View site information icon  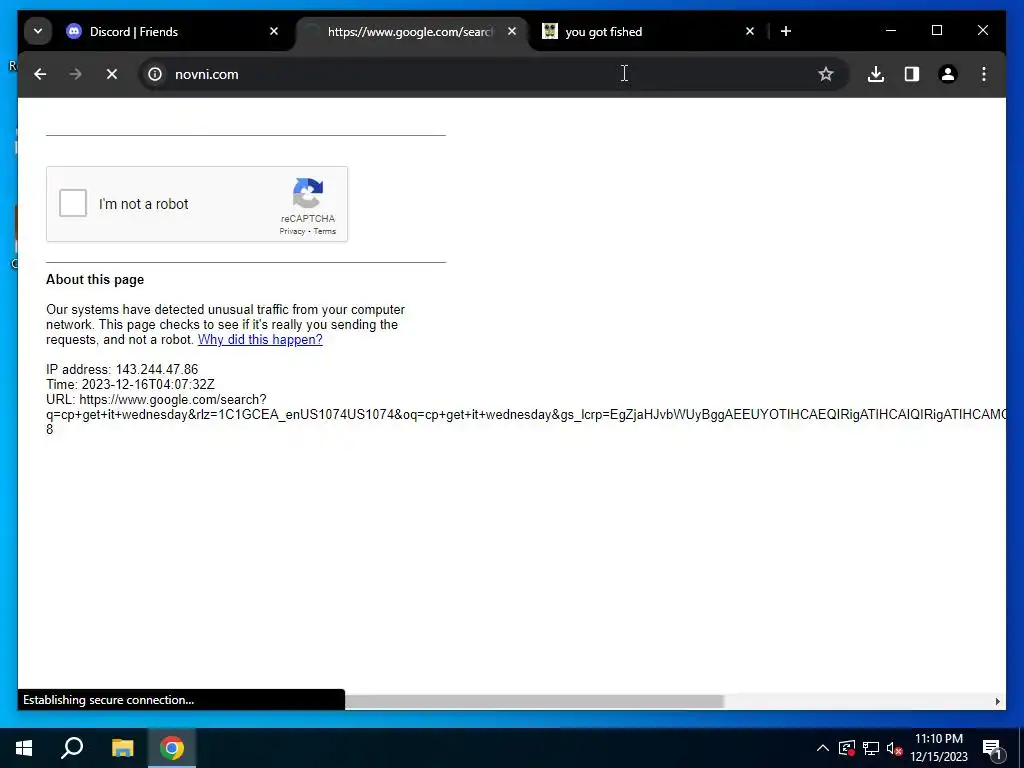[155, 74]
